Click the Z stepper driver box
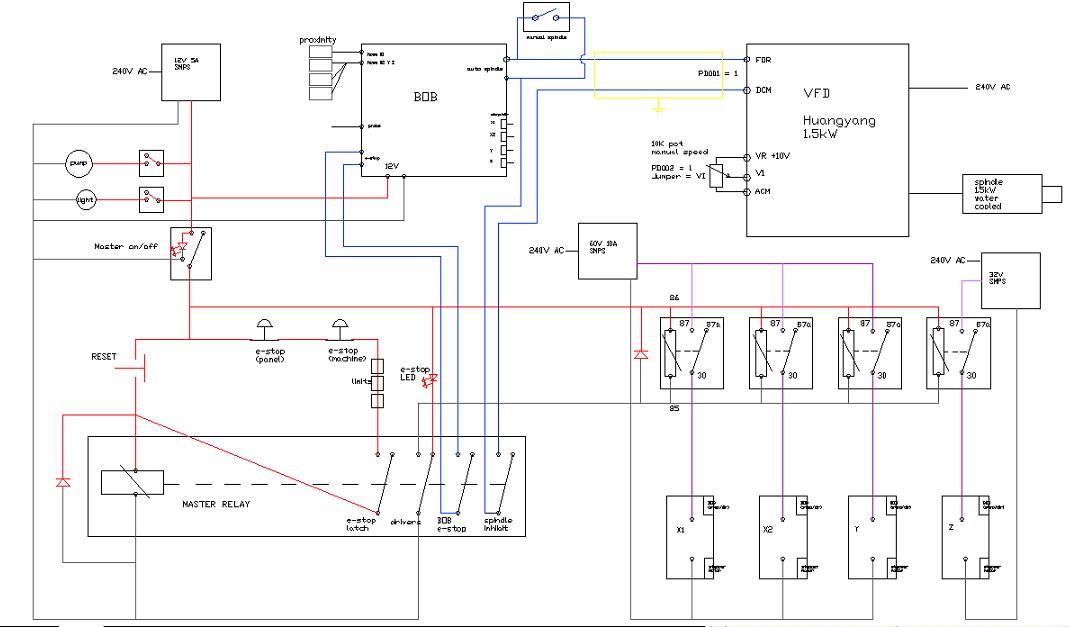The image size is (1070, 627). (x=966, y=537)
